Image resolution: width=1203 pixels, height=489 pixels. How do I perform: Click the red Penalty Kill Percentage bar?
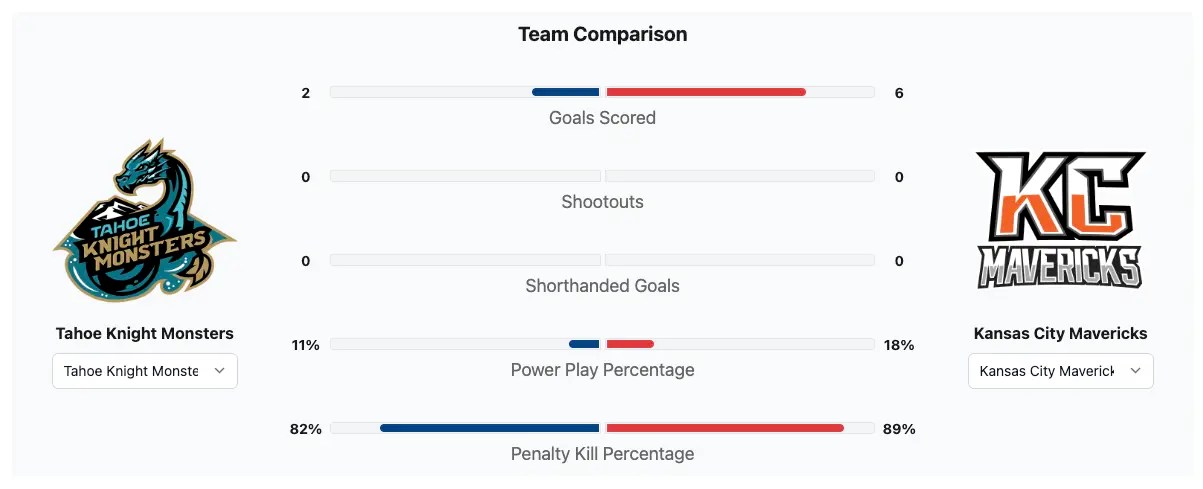click(x=725, y=428)
